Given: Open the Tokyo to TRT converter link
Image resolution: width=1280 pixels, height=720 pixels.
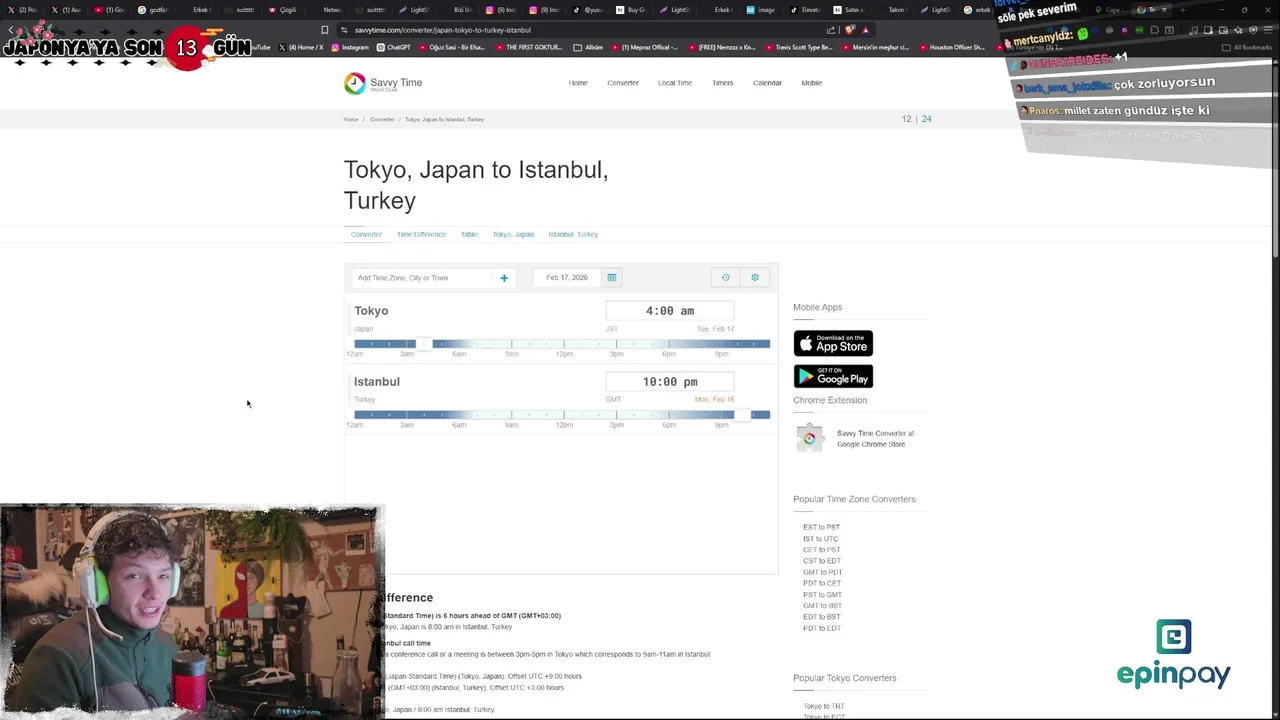Looking at the screenshot, I should pyautogui.click(x=823, y=707).
